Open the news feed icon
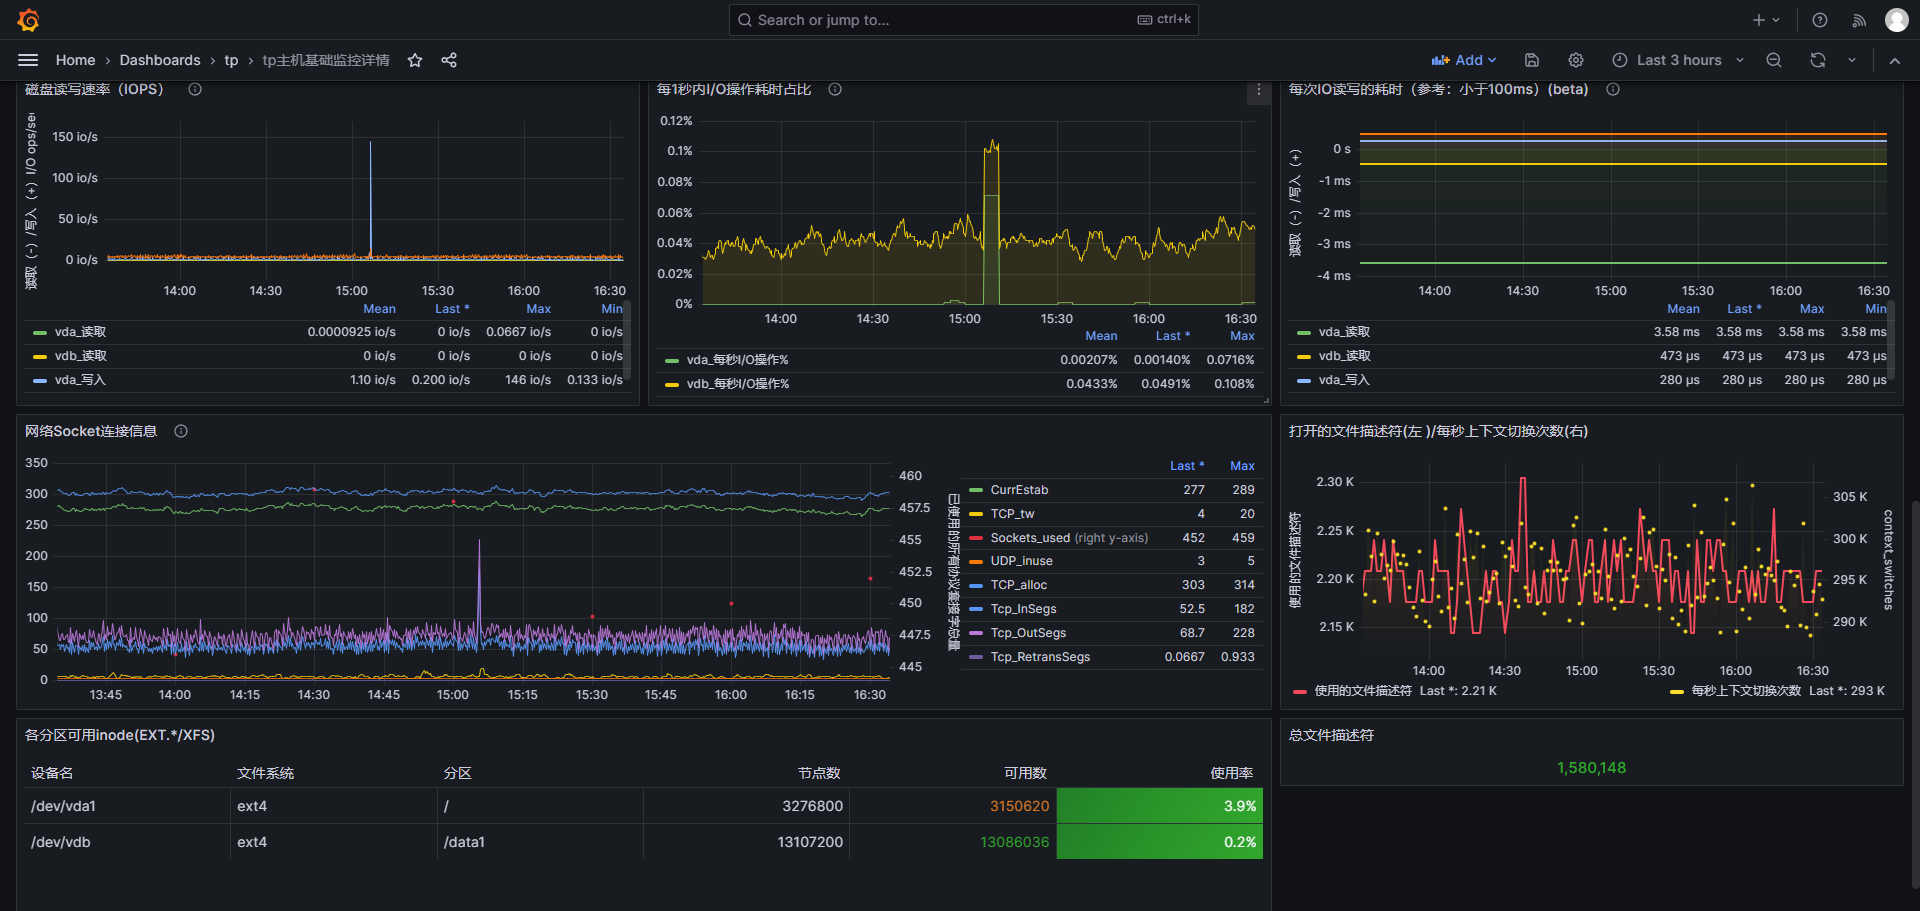Viewport: 1920px width, 911px height. pyautogui.click(x=1858, y=20)
